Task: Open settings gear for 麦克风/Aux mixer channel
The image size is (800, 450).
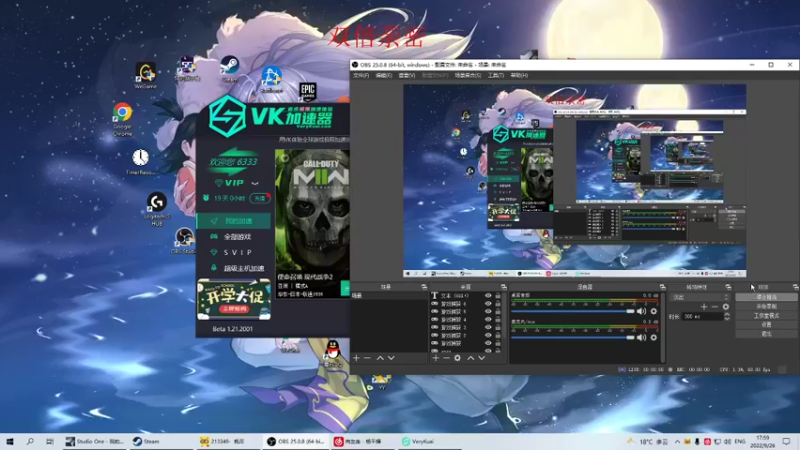Action: pyautogui.click(x=654, y=337)
